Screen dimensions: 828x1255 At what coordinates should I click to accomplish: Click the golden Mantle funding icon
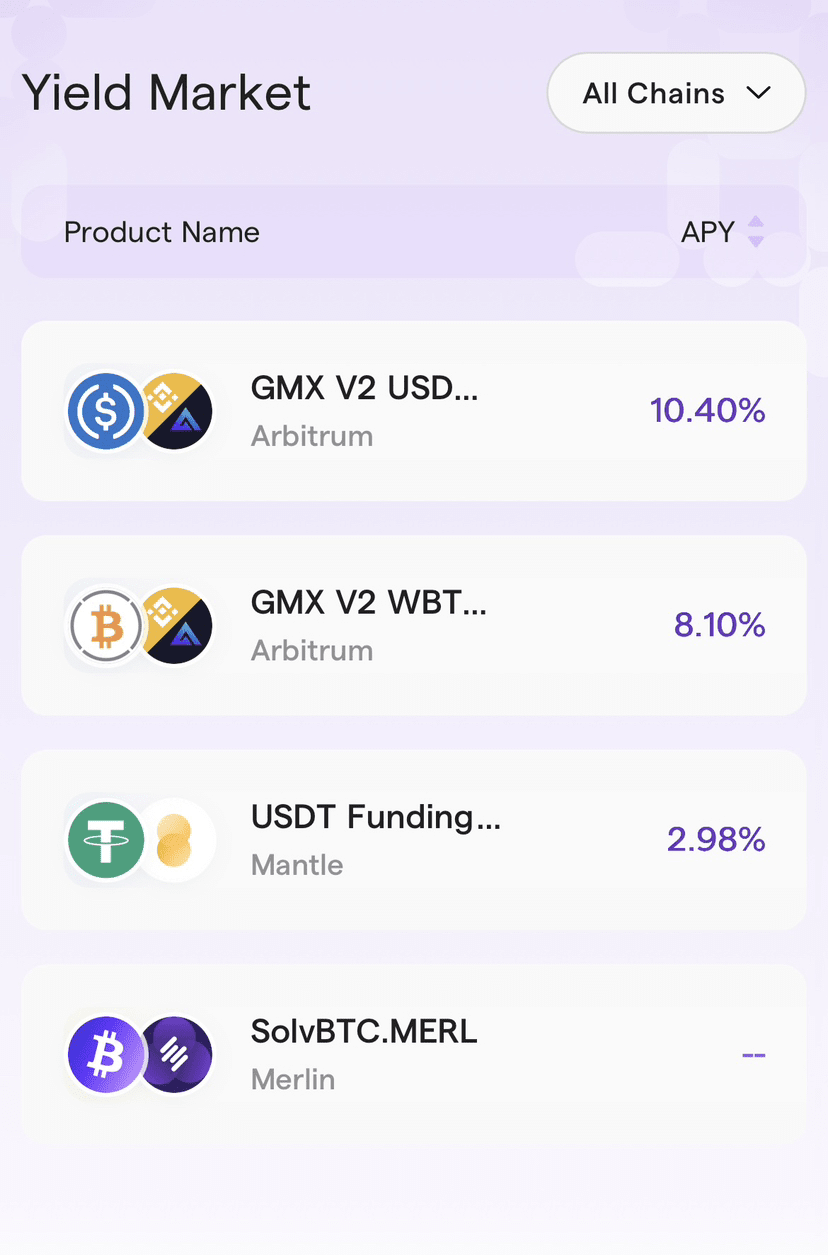point(174,840)
